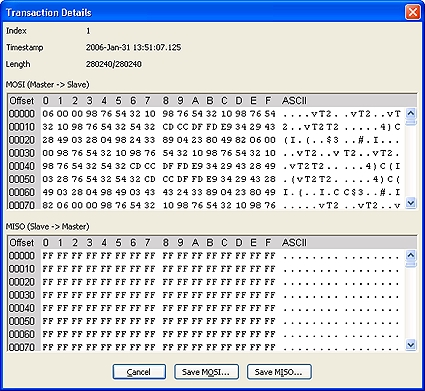The width and height of the screenshot is (425, 391).
Task: Select MISO row offset 00050
Action: [22, 321]
